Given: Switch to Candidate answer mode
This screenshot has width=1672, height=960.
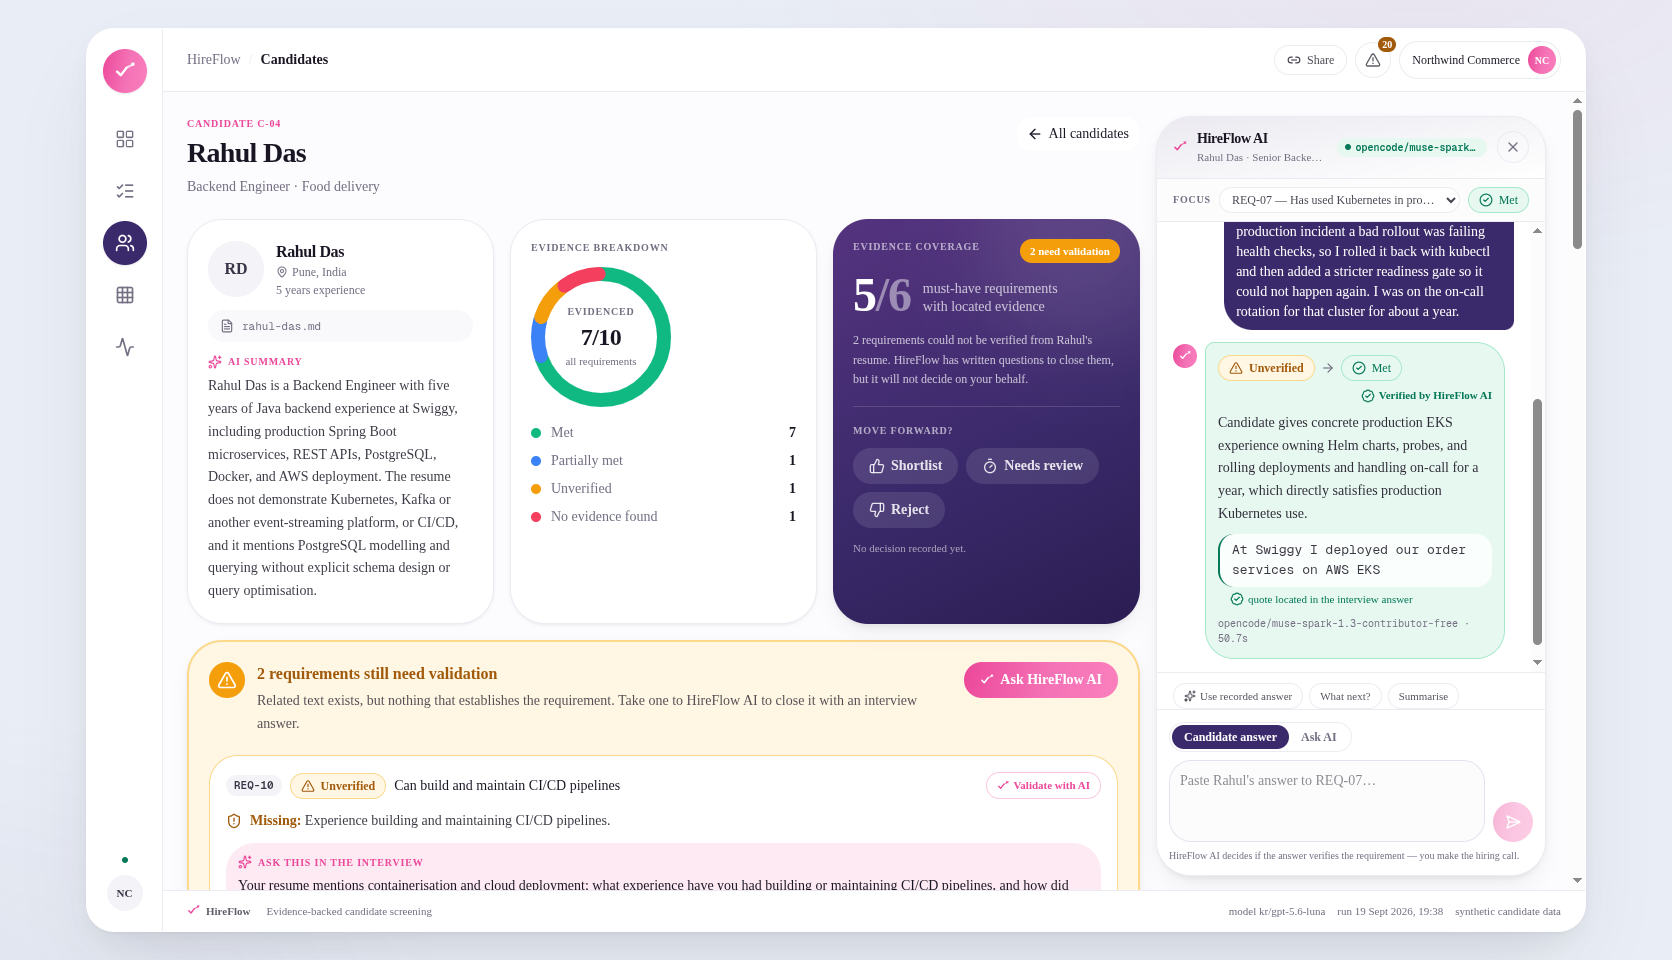Looking at the screenshot, I should 1230,737.
